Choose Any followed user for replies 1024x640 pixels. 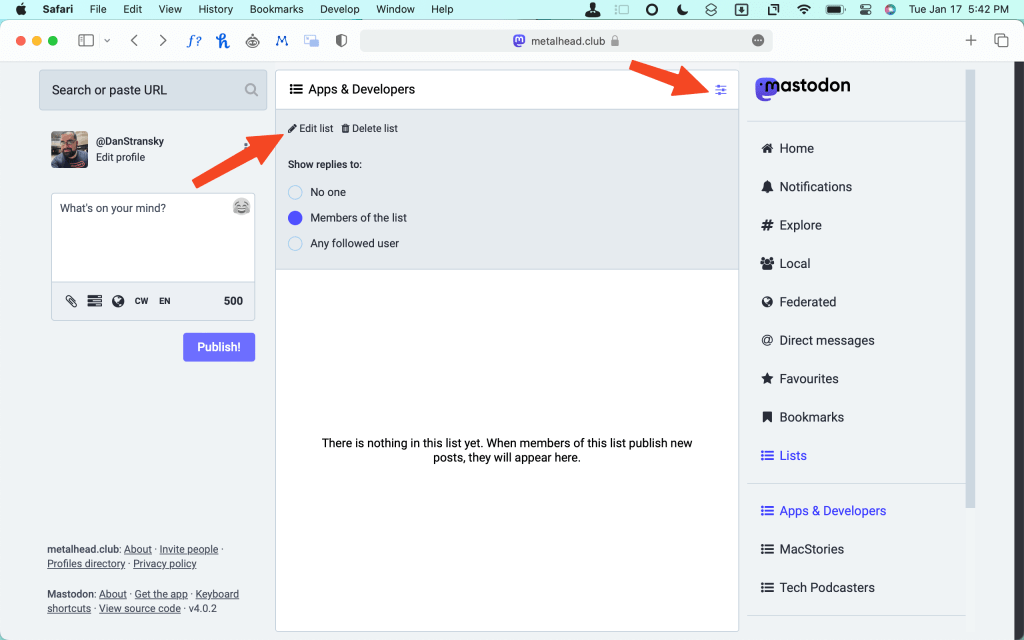pos(295,243)
